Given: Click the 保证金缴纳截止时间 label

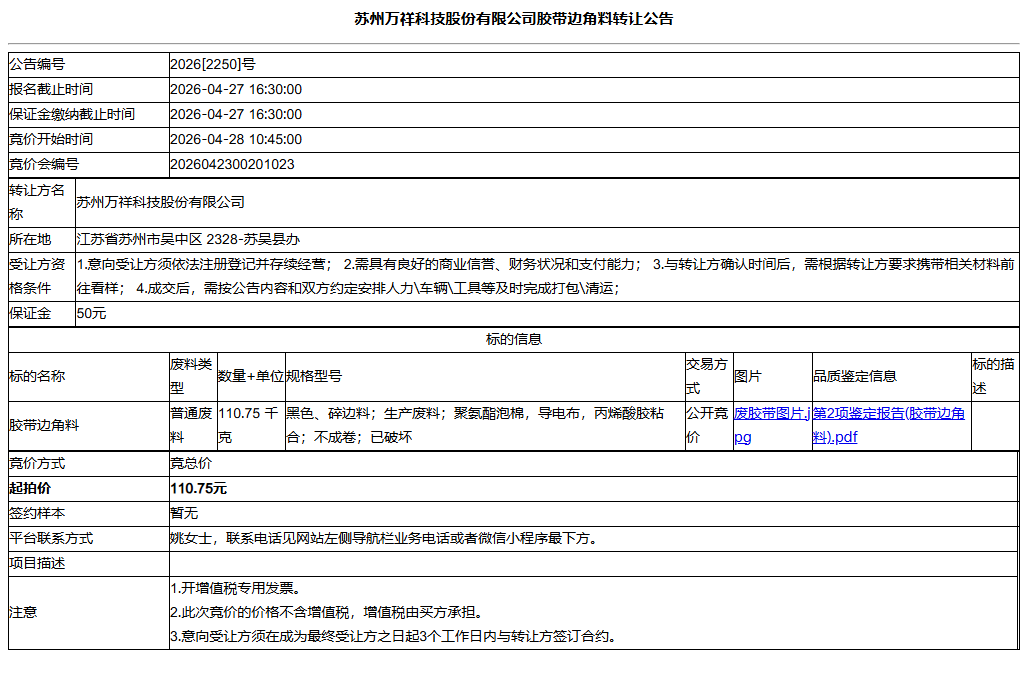Looking at the screenshot, I should pos(72,114).
